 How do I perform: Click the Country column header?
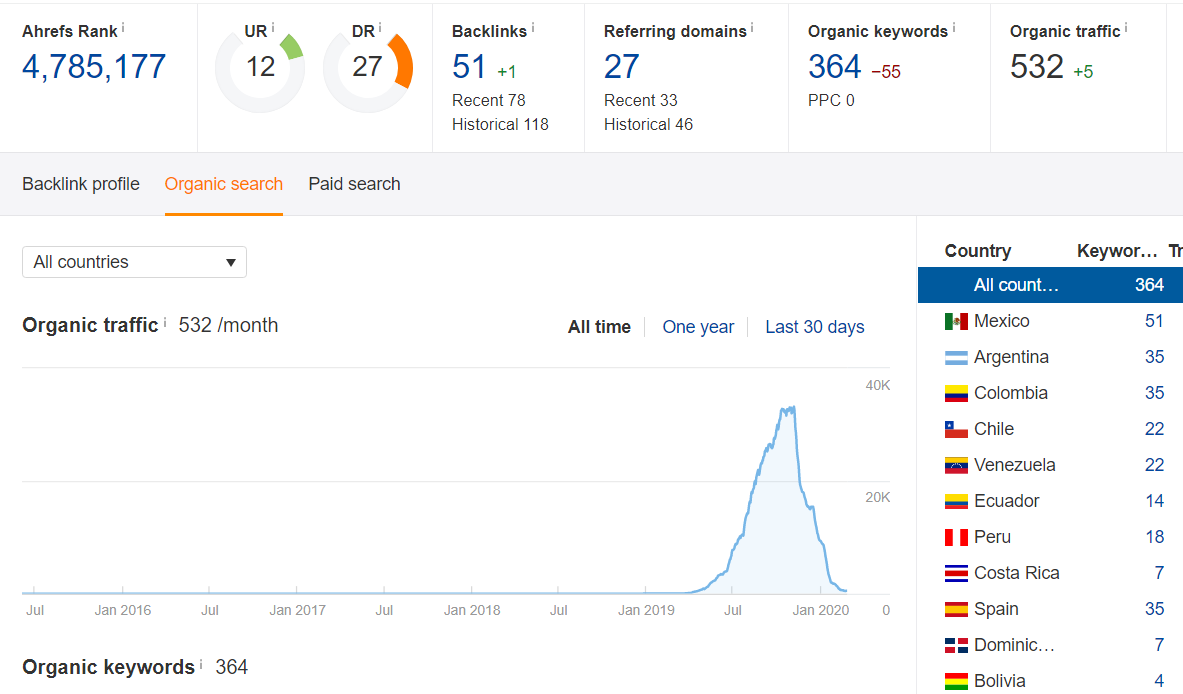(978, 250)
